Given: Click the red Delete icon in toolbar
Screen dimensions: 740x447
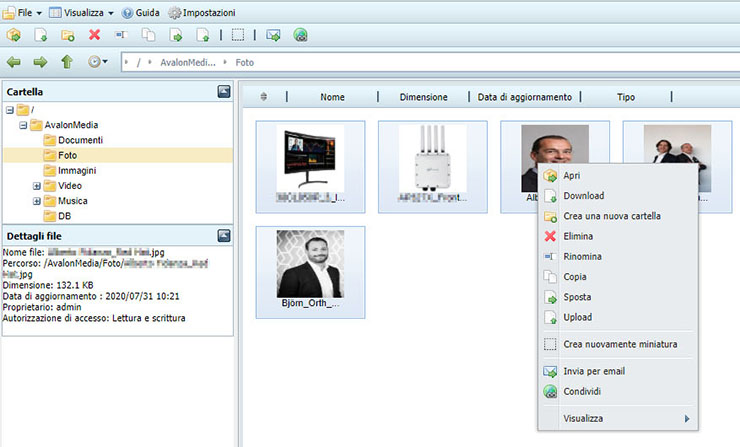Looking at the screenshot, I should point(95,35).
